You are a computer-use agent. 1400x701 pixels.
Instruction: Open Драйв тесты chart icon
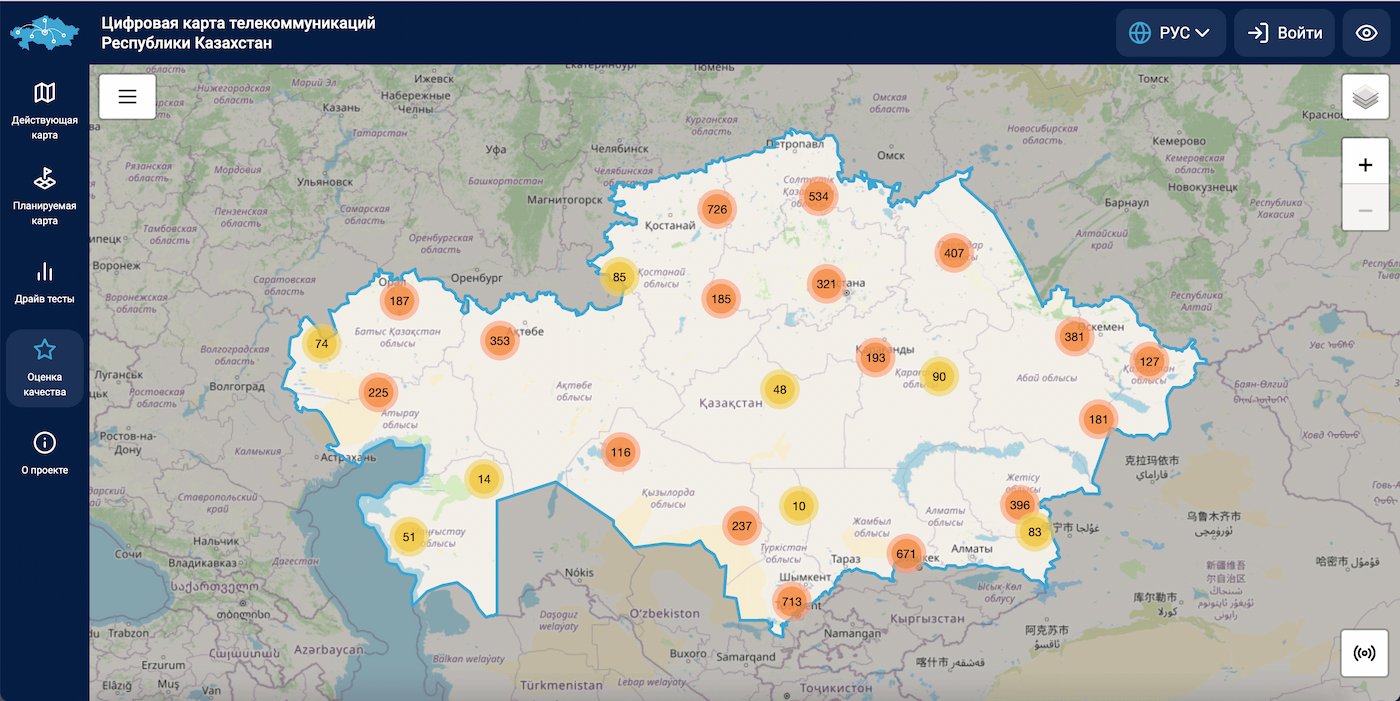tap(44, 272)
